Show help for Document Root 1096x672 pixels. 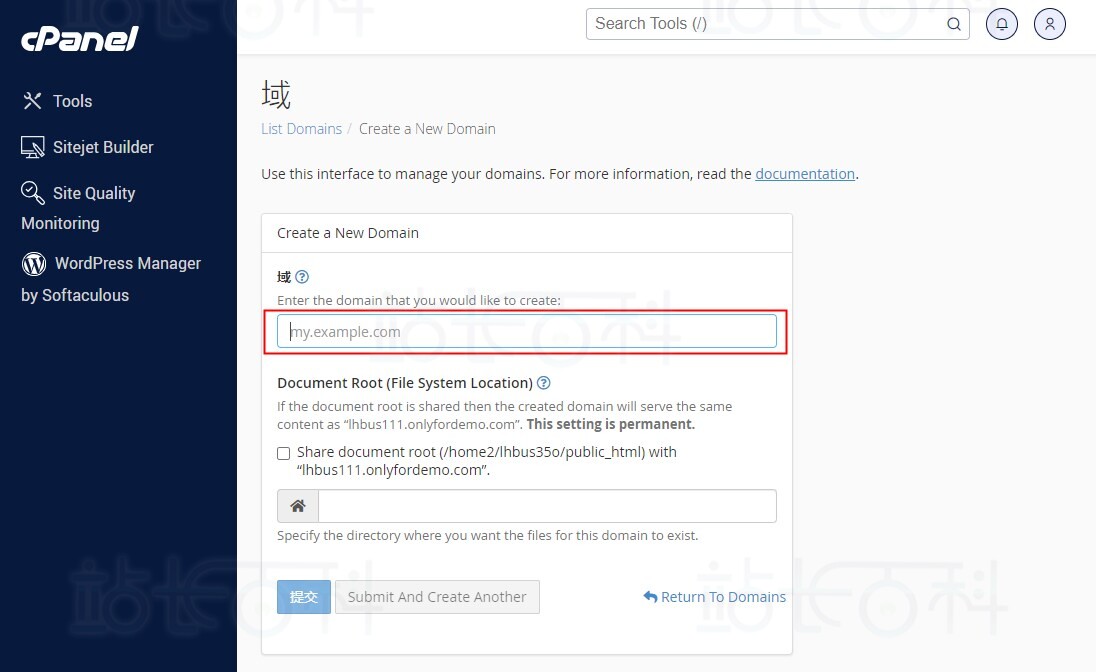[544, 383]
